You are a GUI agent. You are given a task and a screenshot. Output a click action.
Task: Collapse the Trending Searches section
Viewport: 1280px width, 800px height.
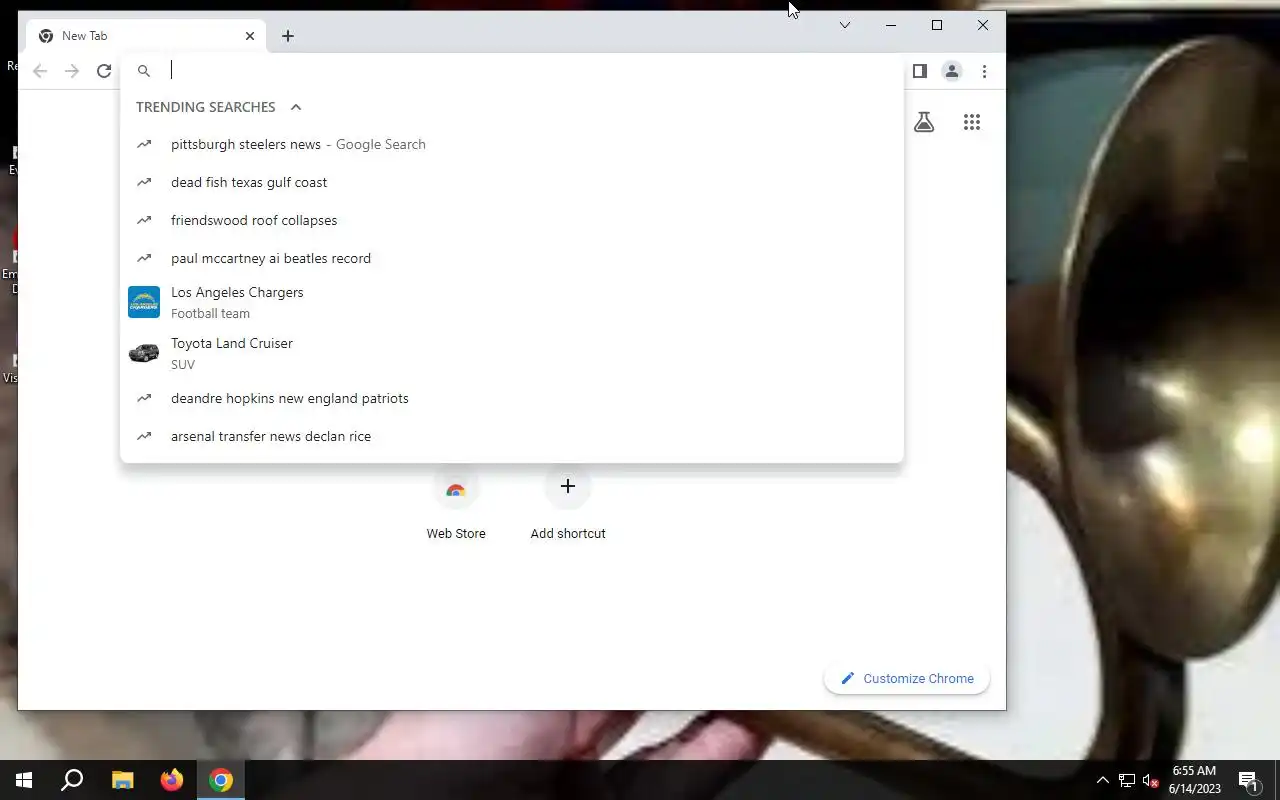[x=296, y=107]
